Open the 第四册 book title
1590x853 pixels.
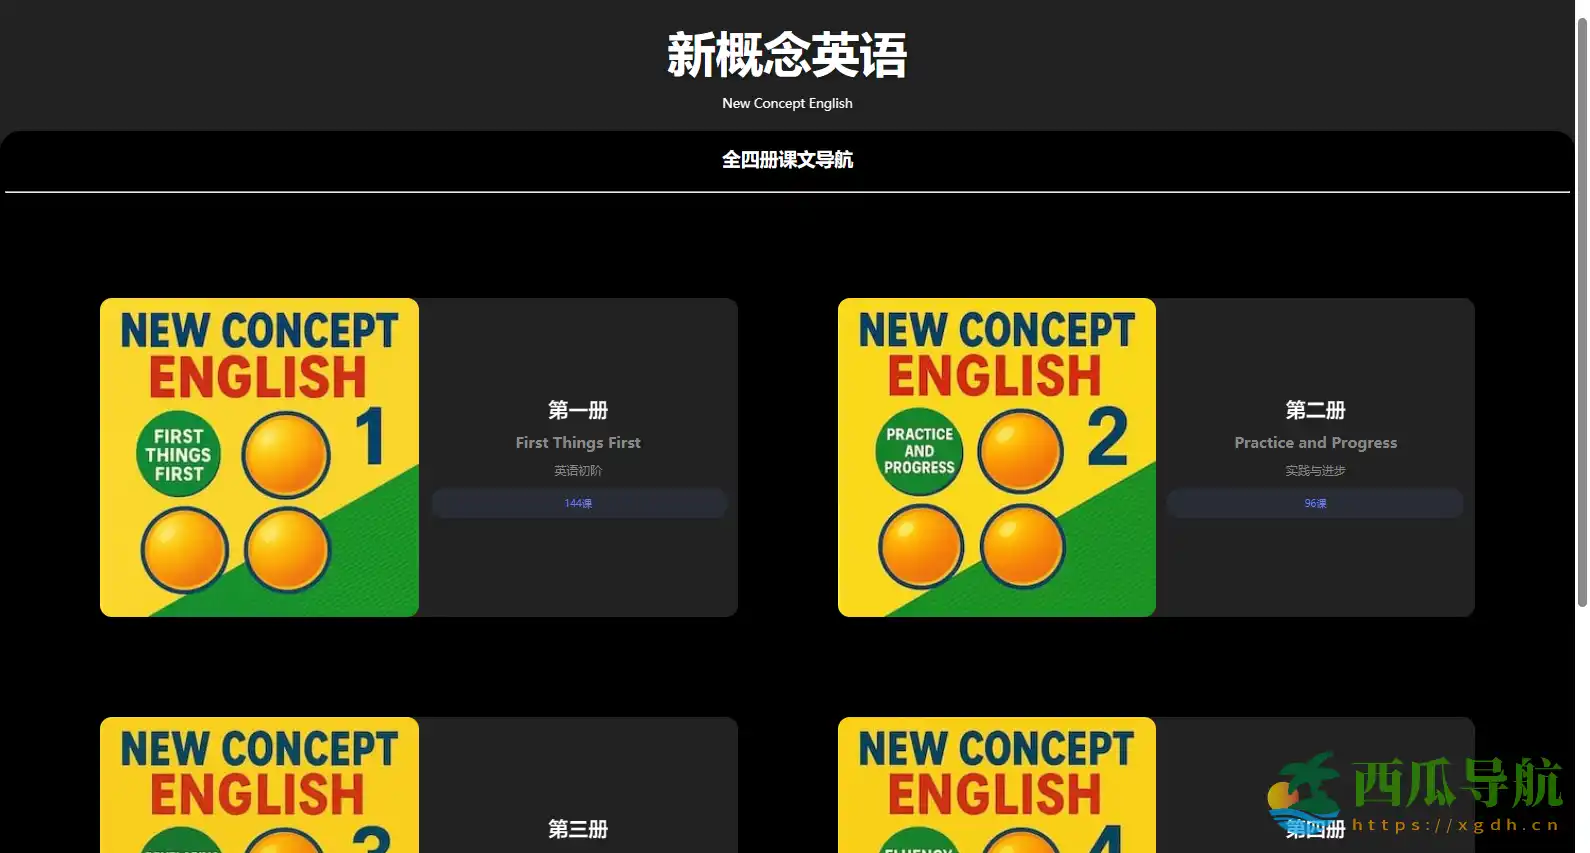[1315, 829]
